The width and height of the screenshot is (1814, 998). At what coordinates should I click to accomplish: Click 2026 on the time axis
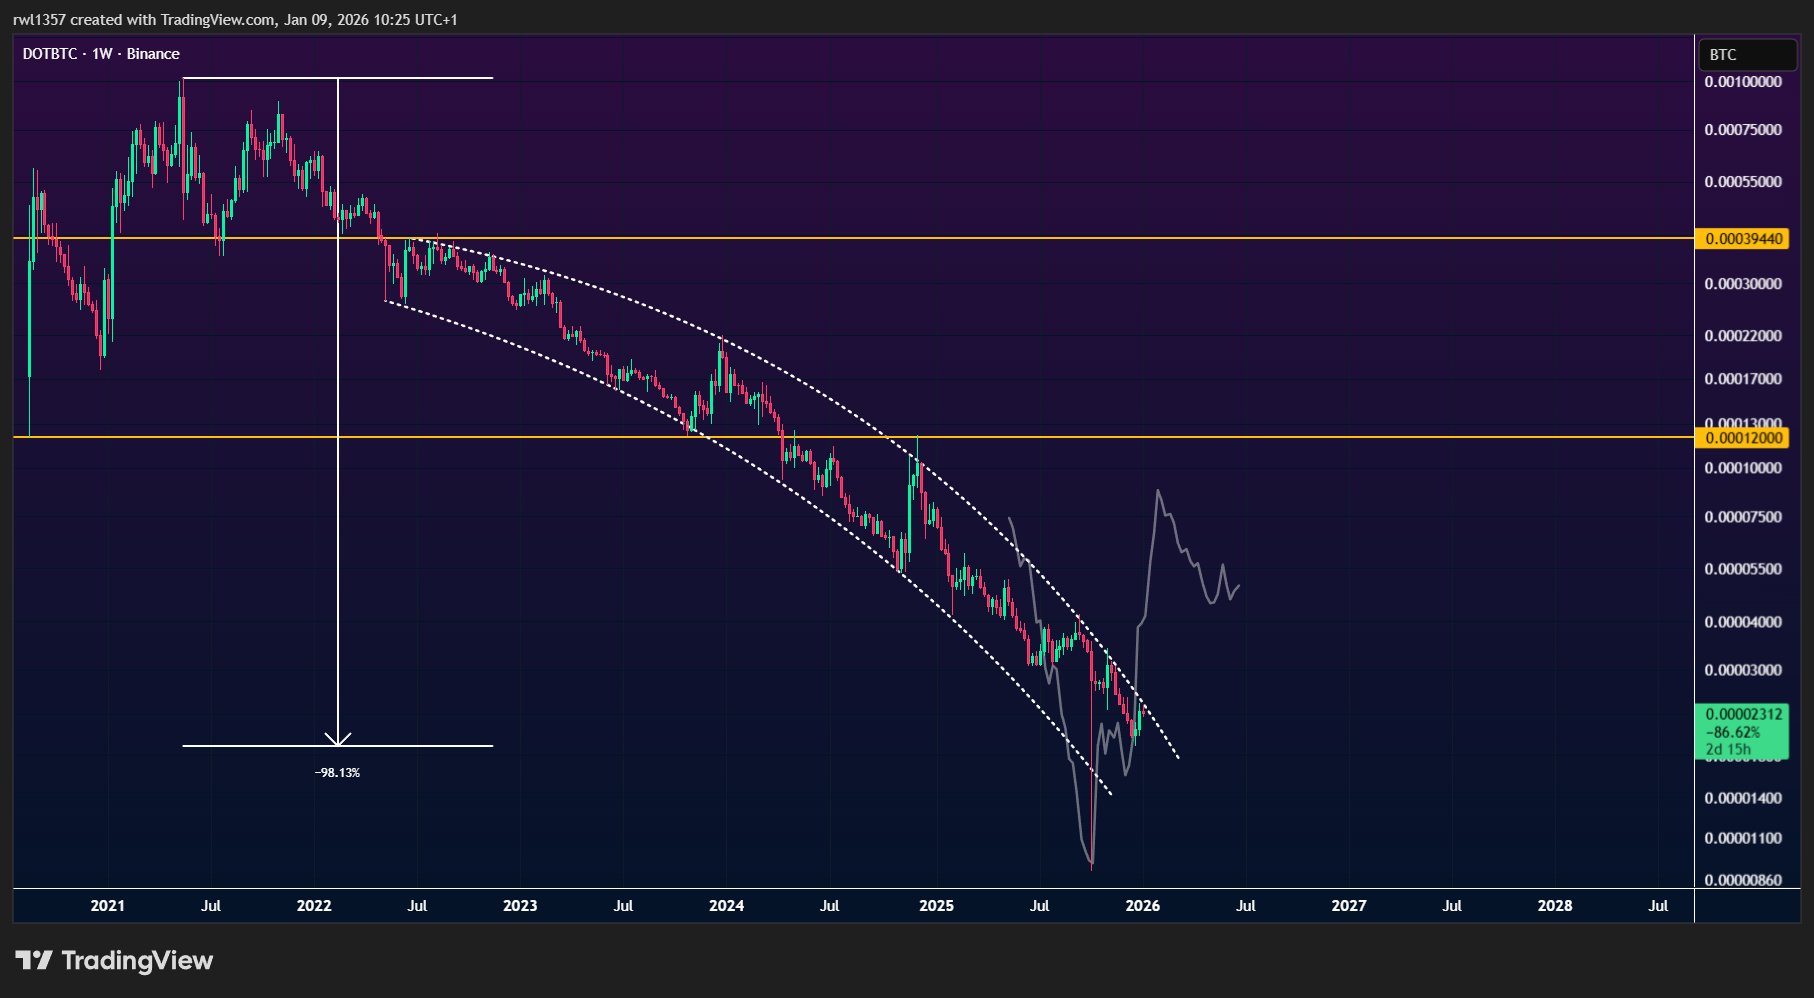[x=1142, y=906]
